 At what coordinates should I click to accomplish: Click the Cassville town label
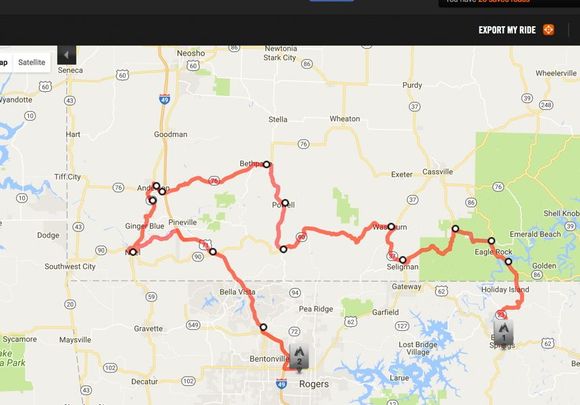pyautogui.click(x=438, y=172)
